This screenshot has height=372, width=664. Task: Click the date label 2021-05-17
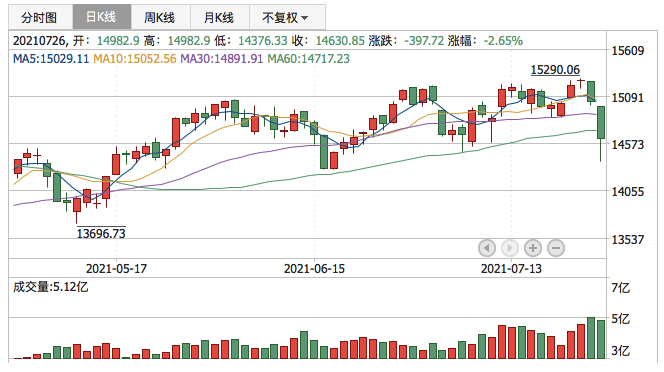(x=116, y=269)
